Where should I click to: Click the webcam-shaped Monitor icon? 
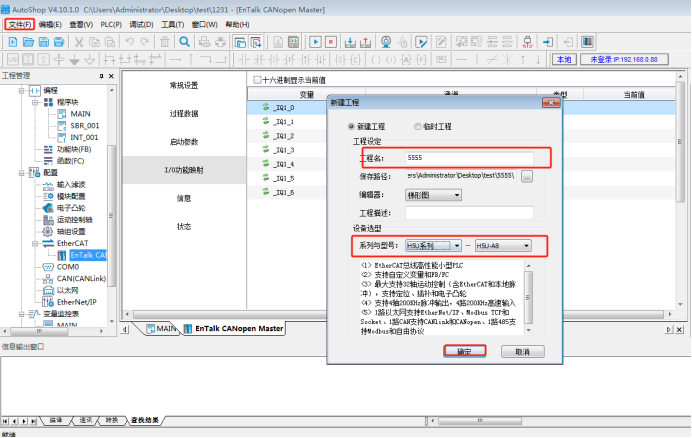(x=386, y=42)
